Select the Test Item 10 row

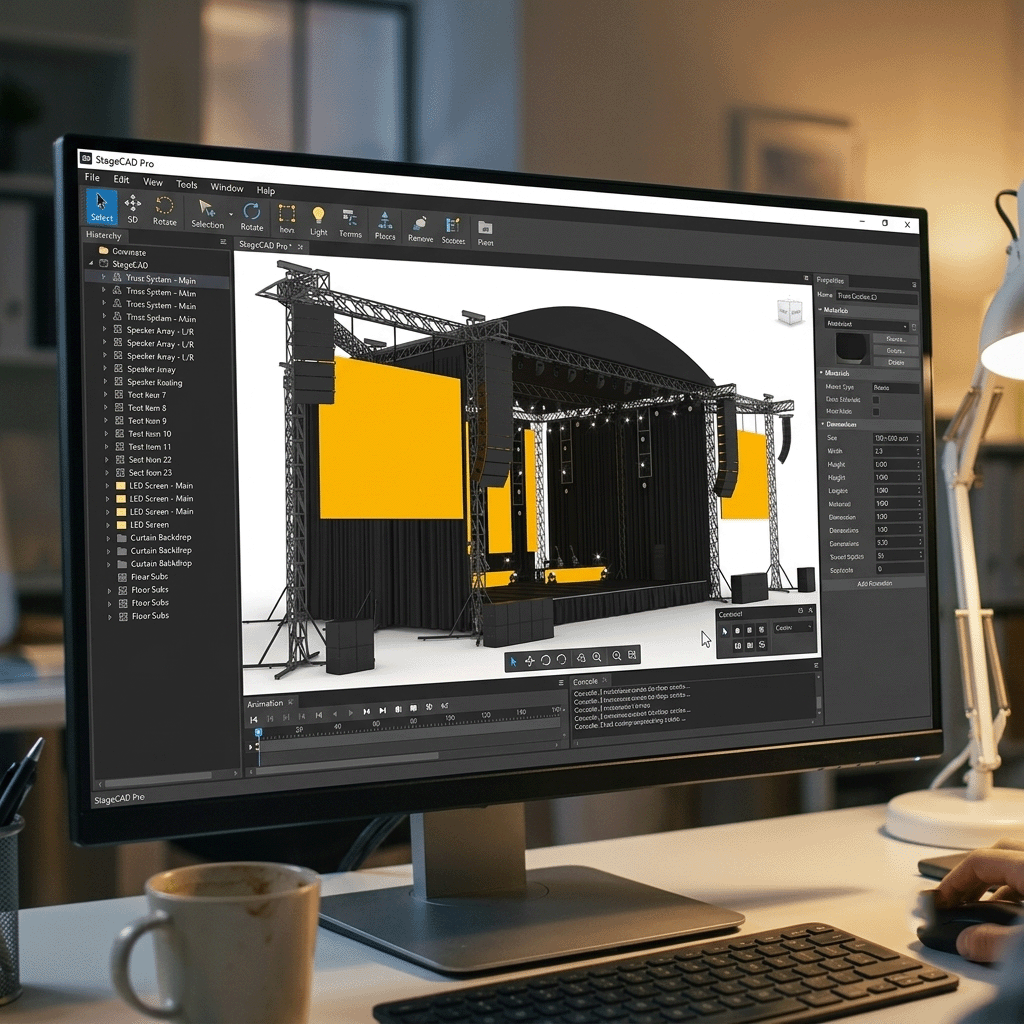[143, 434]
